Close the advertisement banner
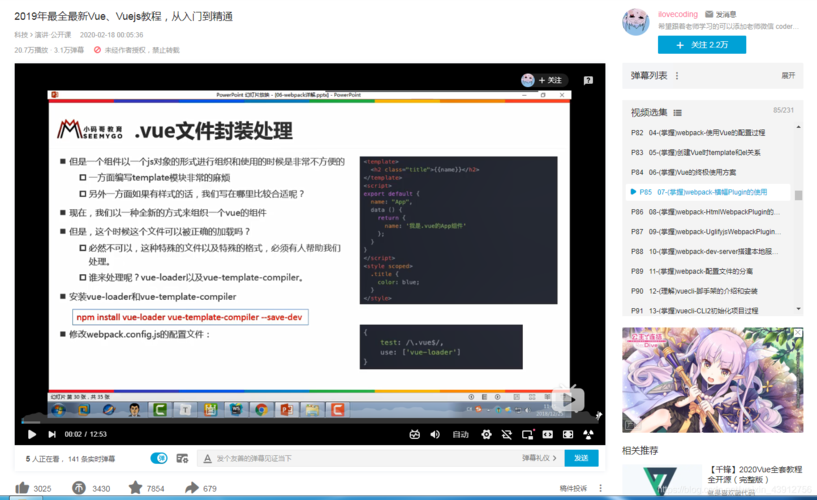The image size is (817, 500). [798, 332]
